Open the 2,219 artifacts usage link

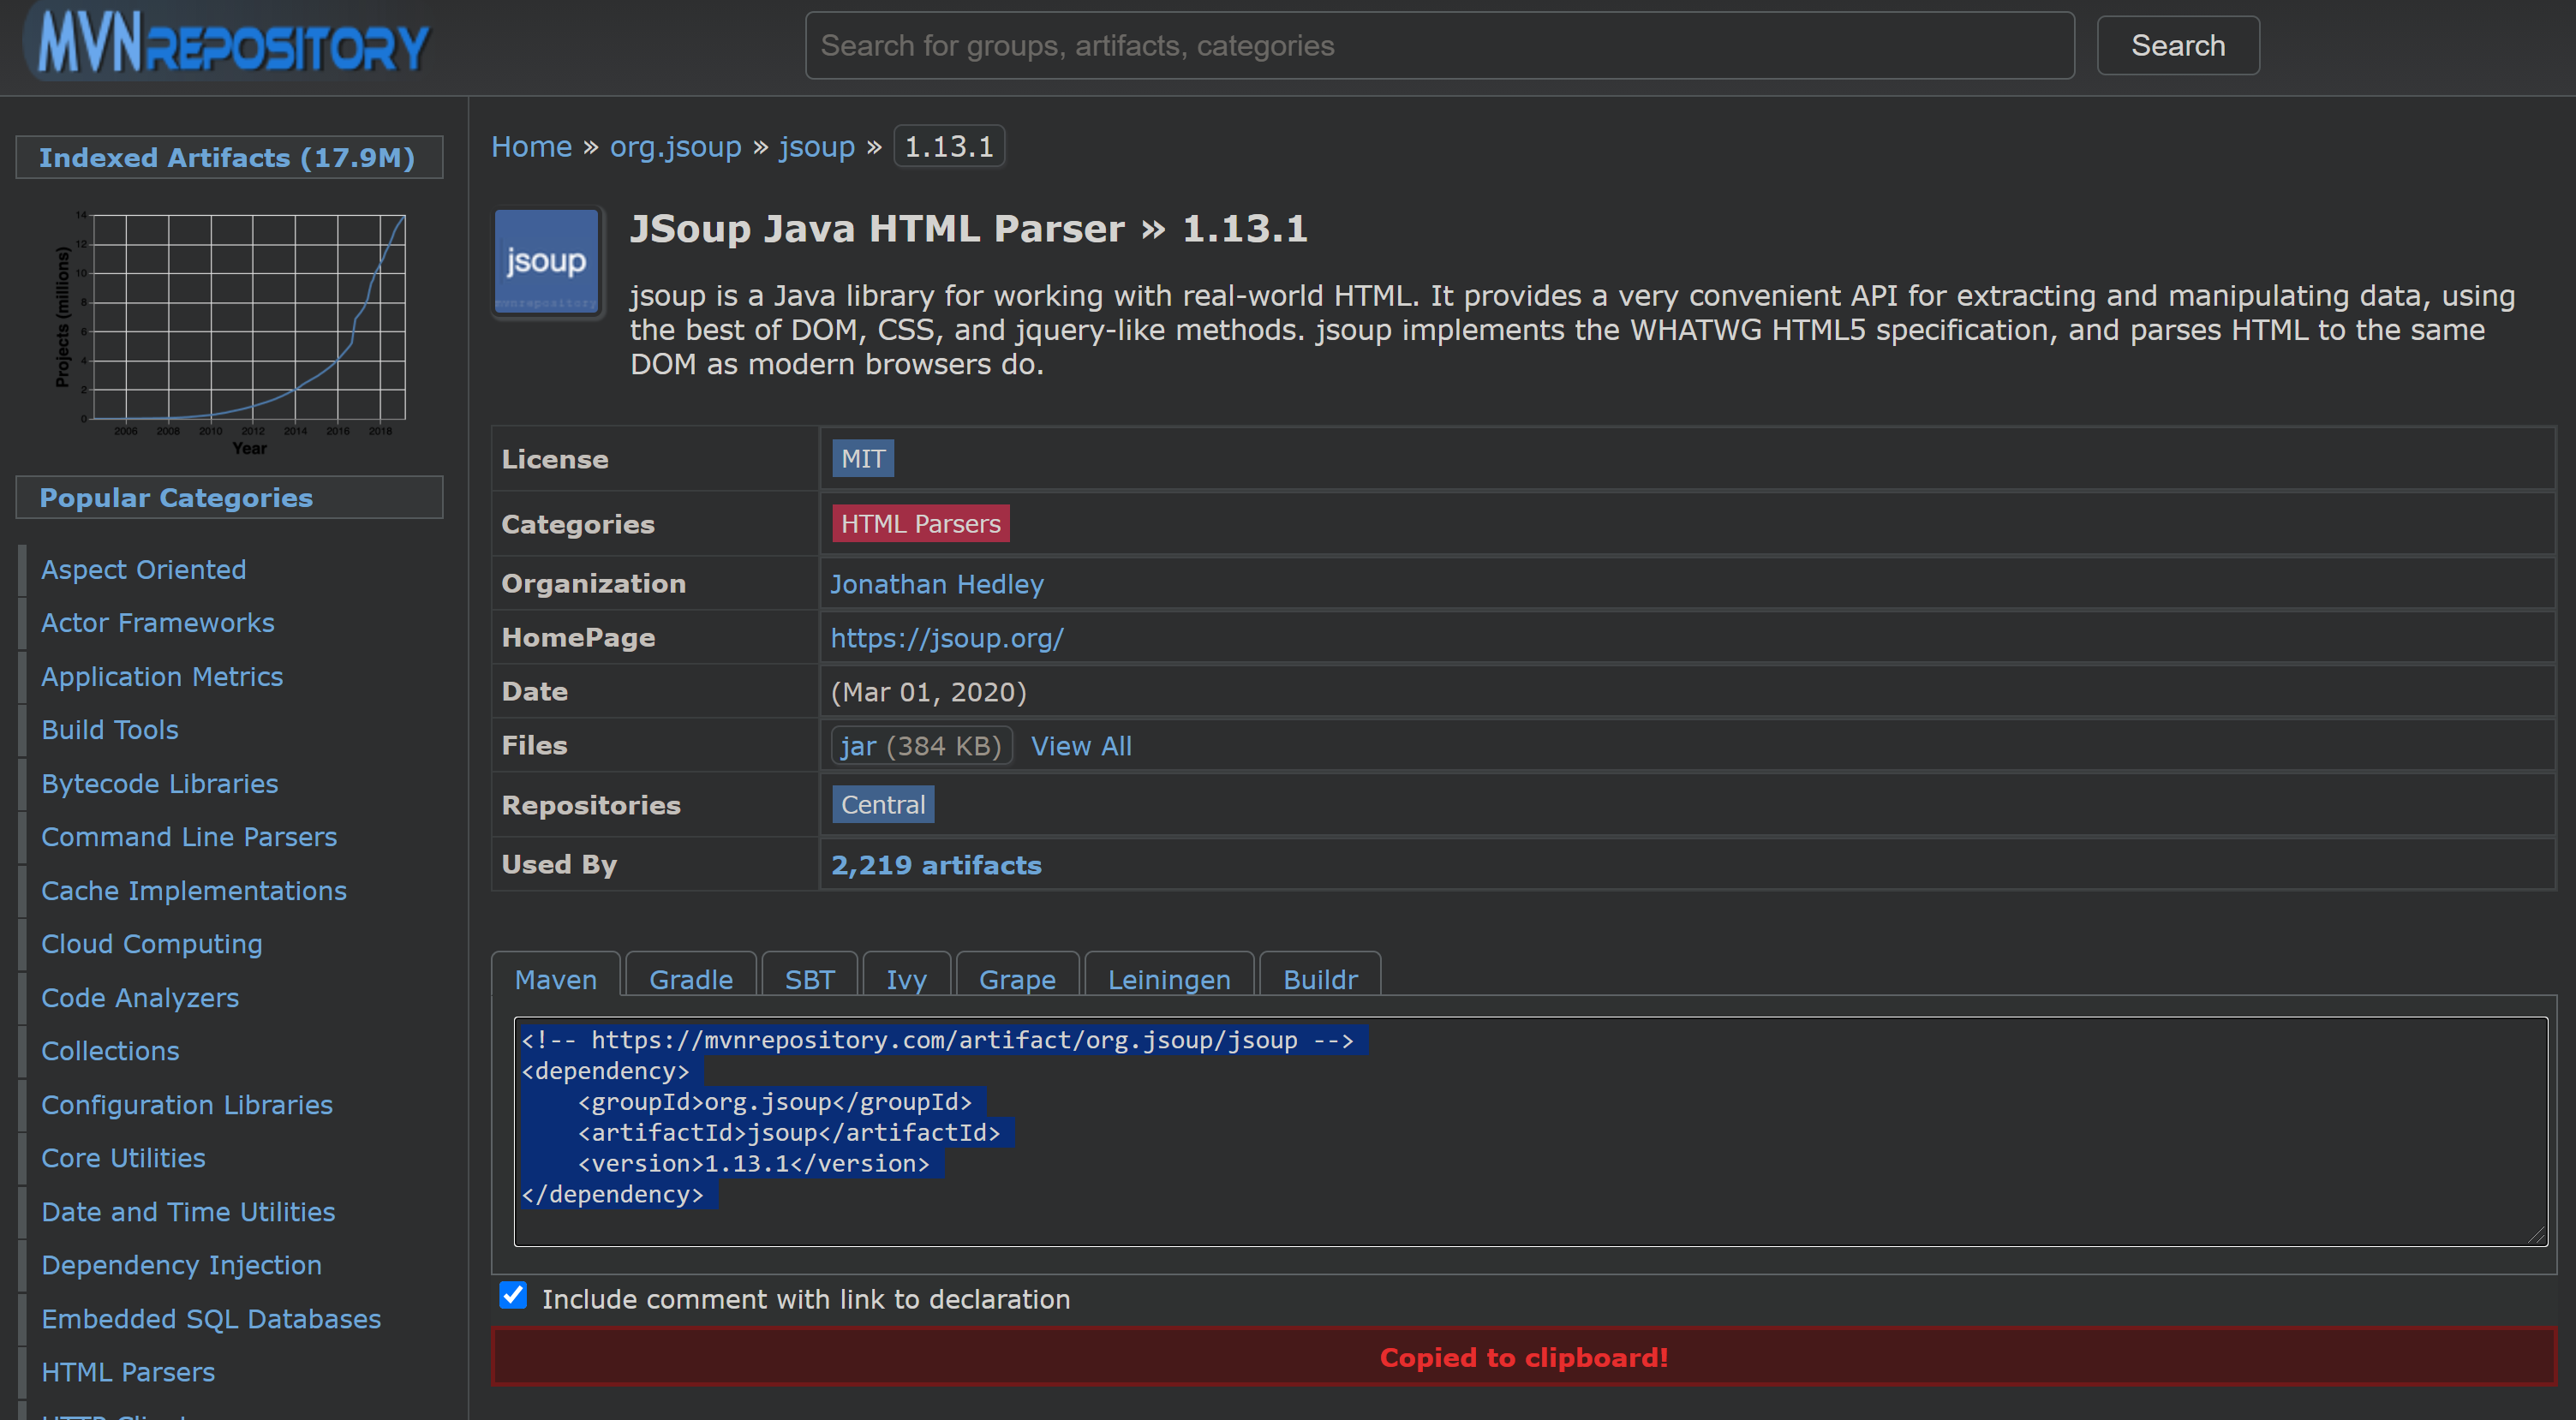click(936, 865)
